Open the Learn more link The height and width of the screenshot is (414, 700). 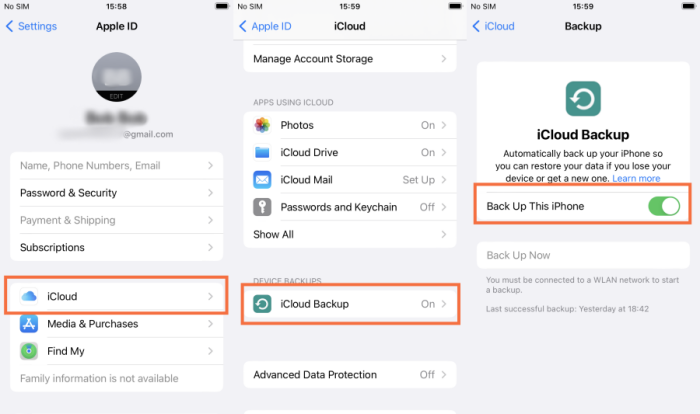[636, 179]
